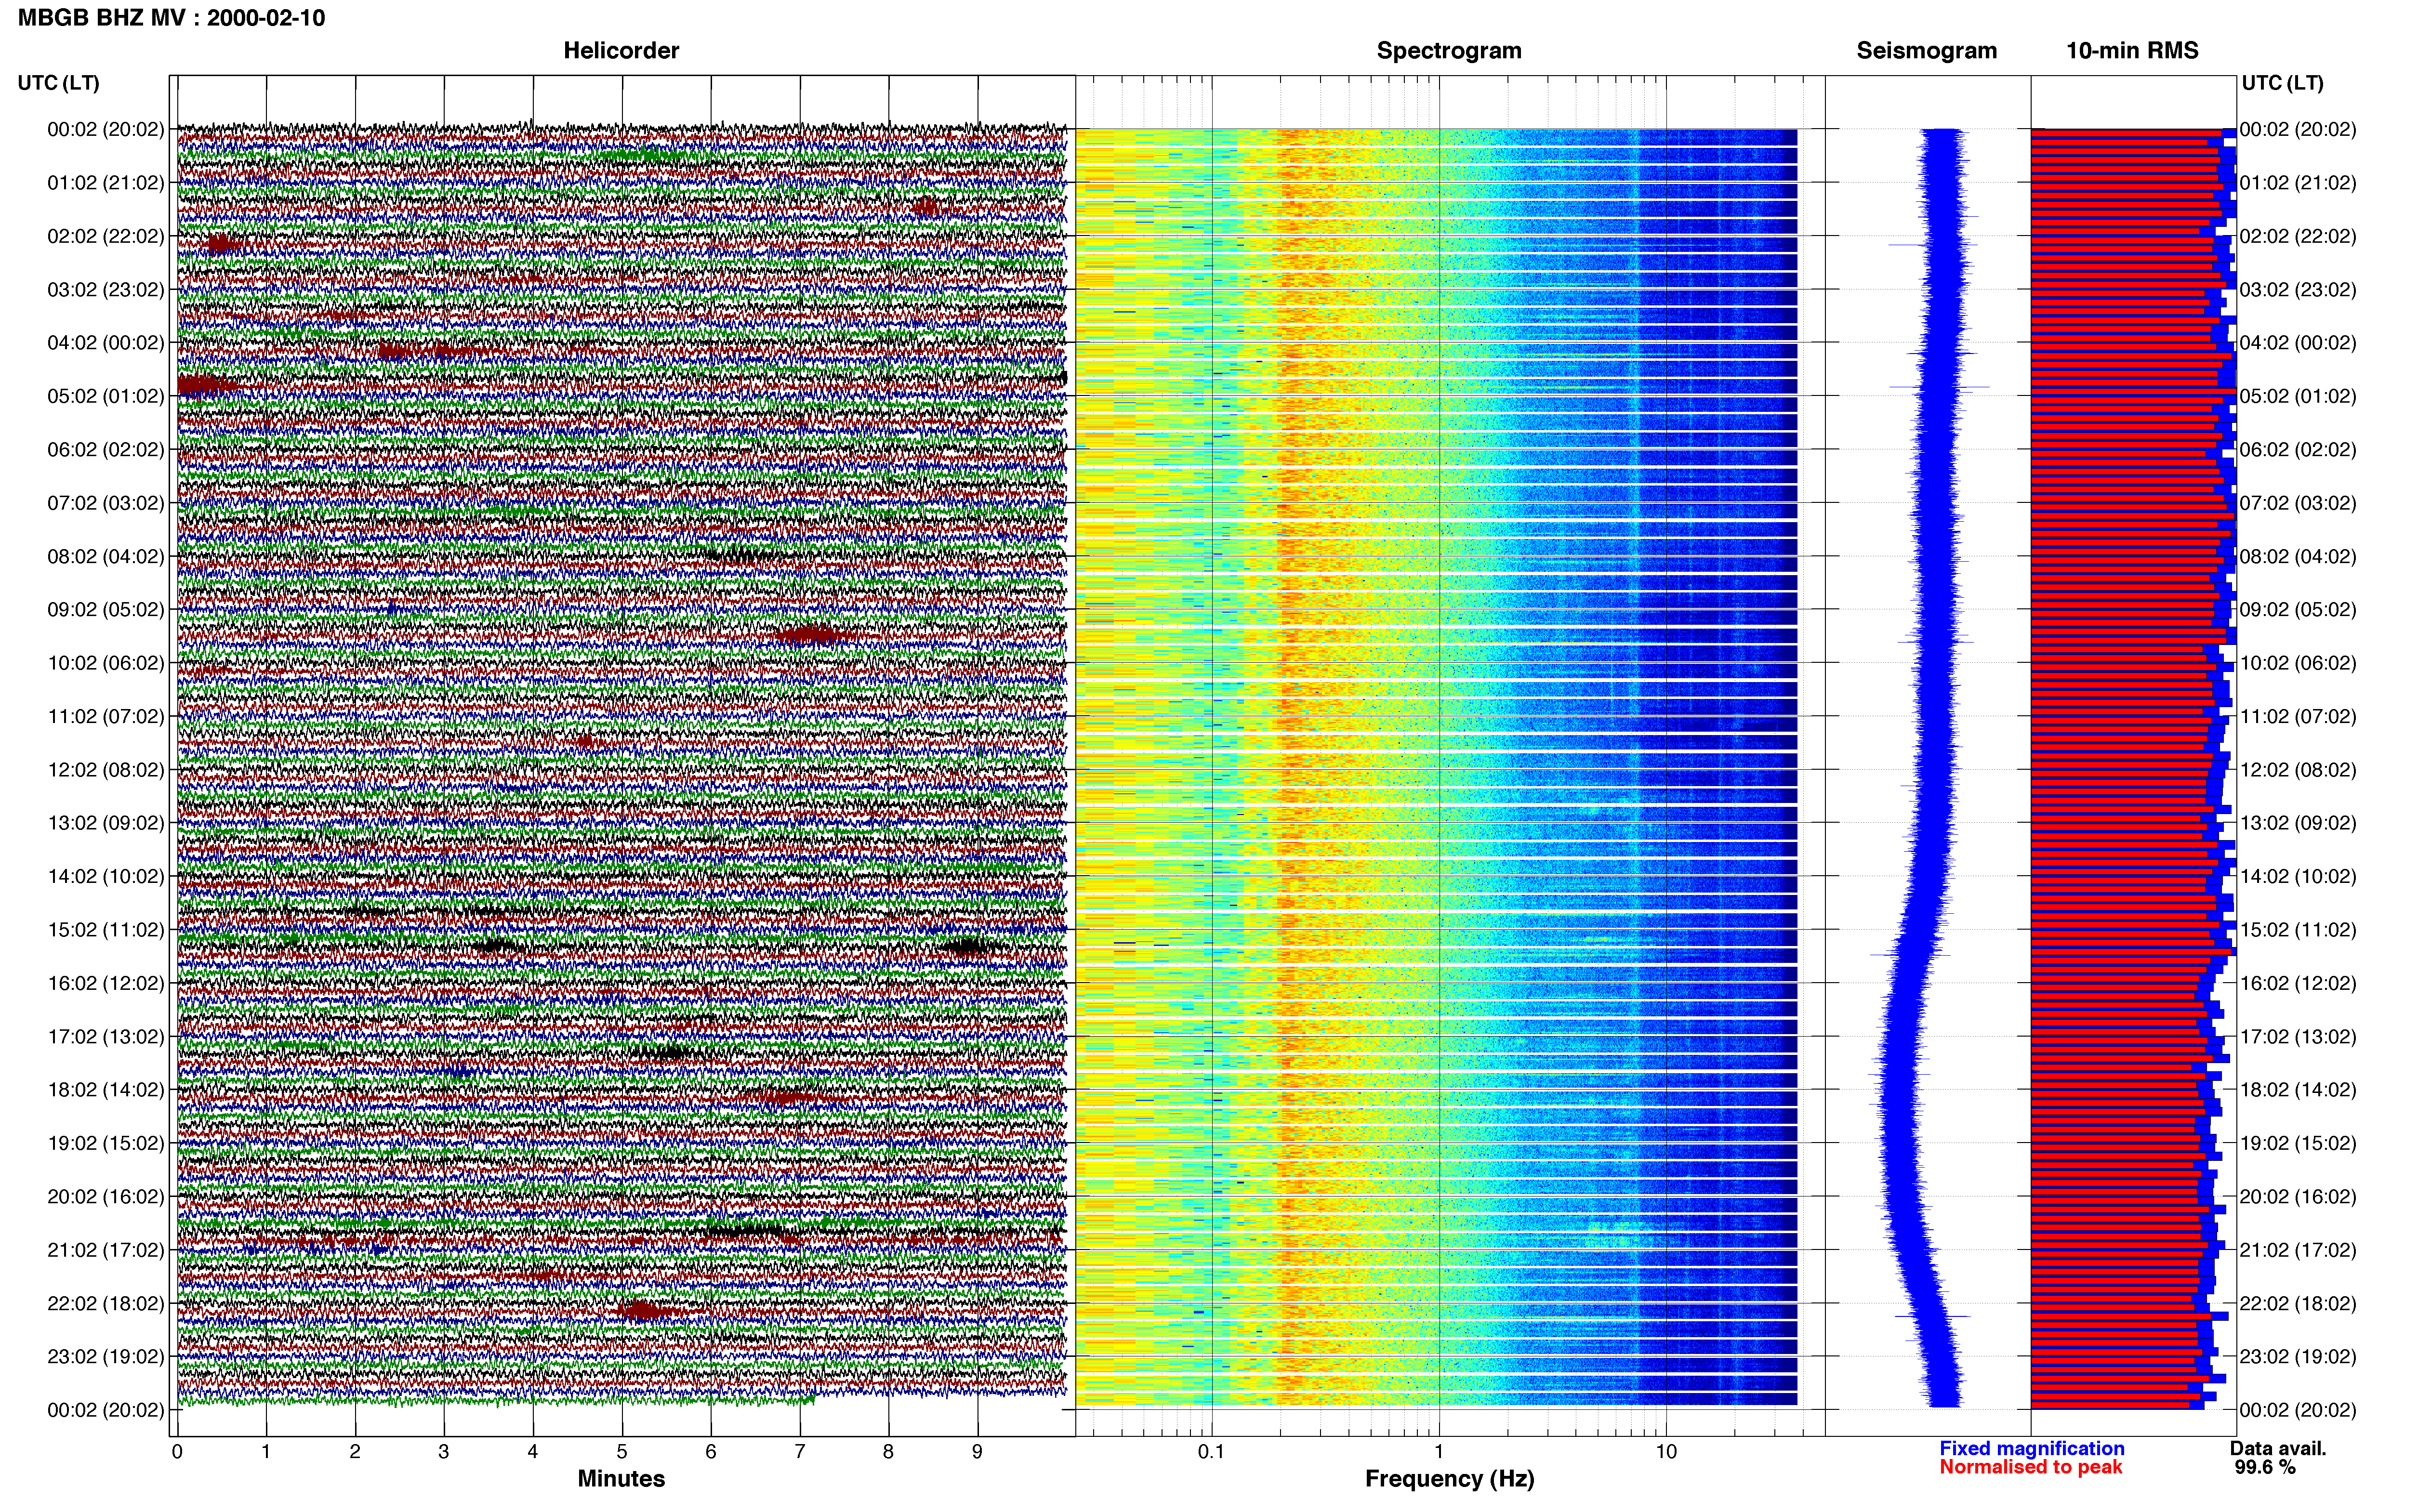Click the 'Data avail.' label

click(2278, 1448)
